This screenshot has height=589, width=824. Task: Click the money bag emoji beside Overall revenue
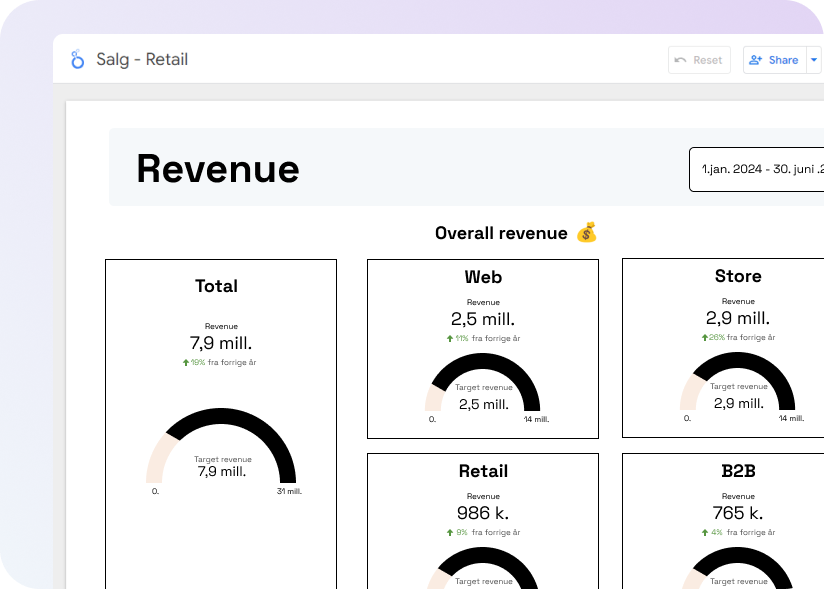[x=586, y=233]
